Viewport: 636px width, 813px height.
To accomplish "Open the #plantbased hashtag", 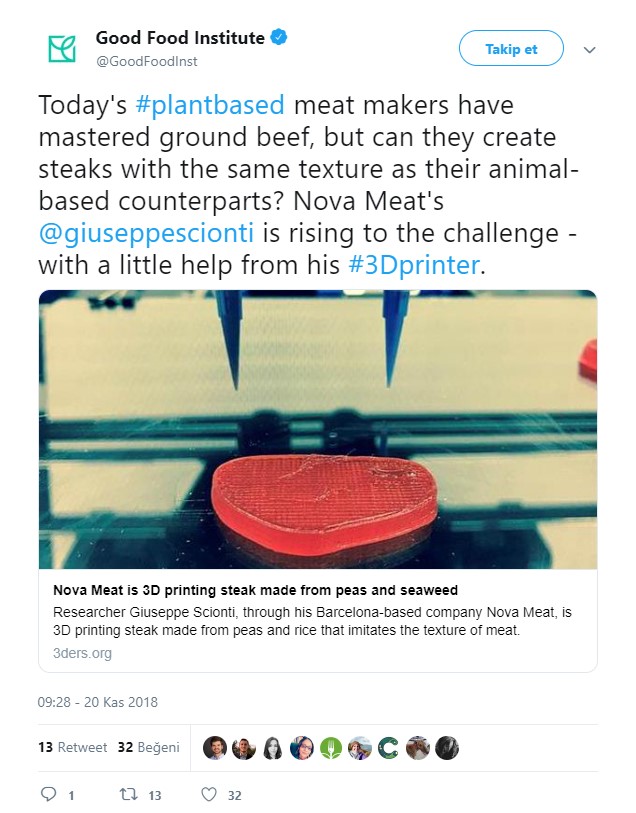I will (220, 104).
